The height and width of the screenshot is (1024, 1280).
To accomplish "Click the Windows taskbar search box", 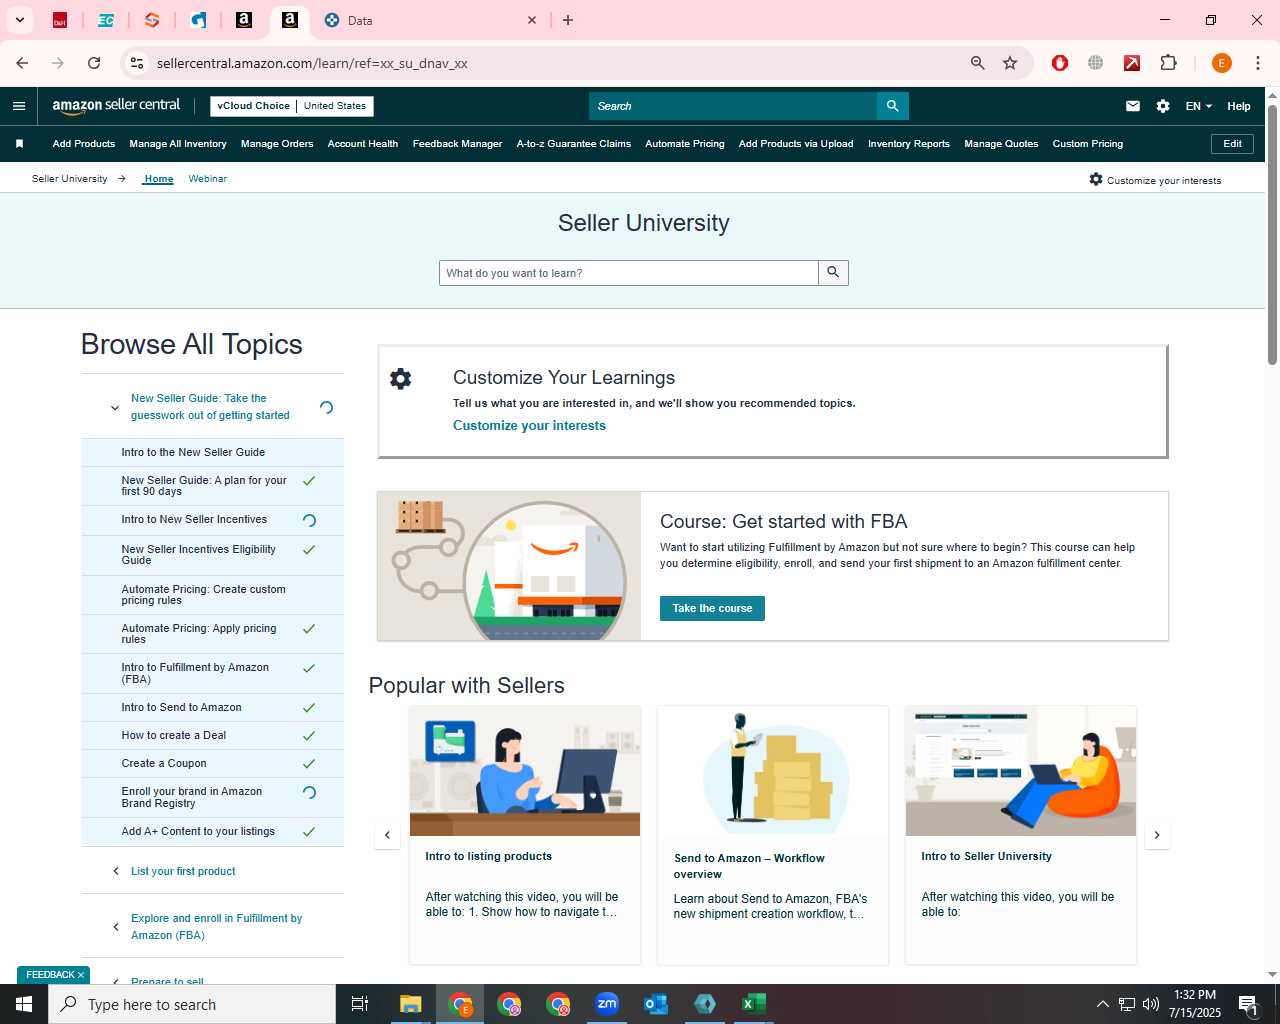I will point(192,1004).
